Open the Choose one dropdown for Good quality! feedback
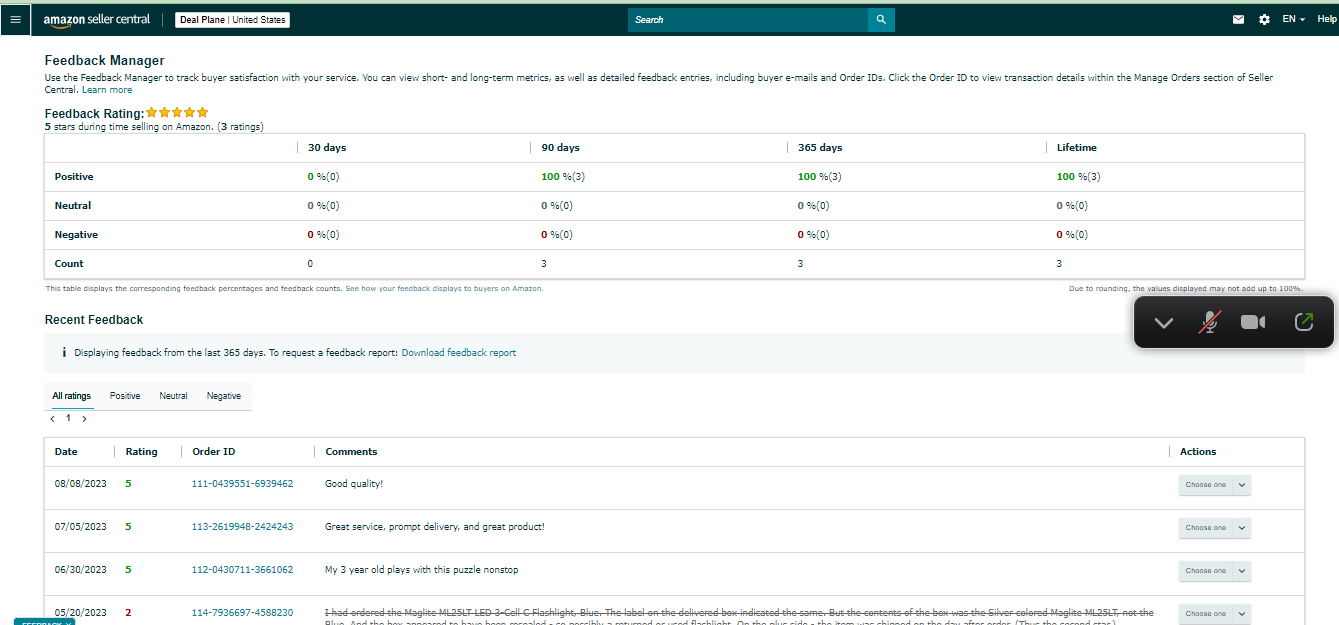This screenshot has height=625, width=1339. (x=1214, y=485)
